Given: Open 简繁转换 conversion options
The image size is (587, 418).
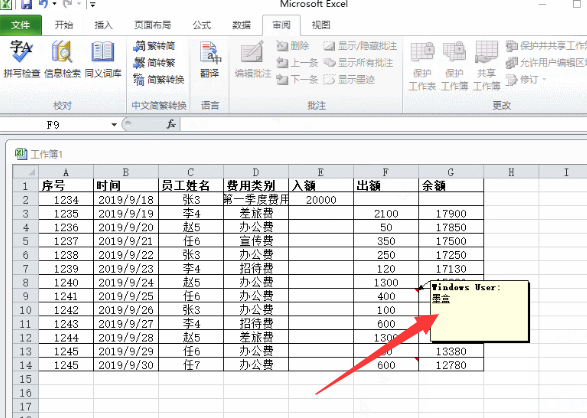Looking at the screenshot, I should 159,79.
